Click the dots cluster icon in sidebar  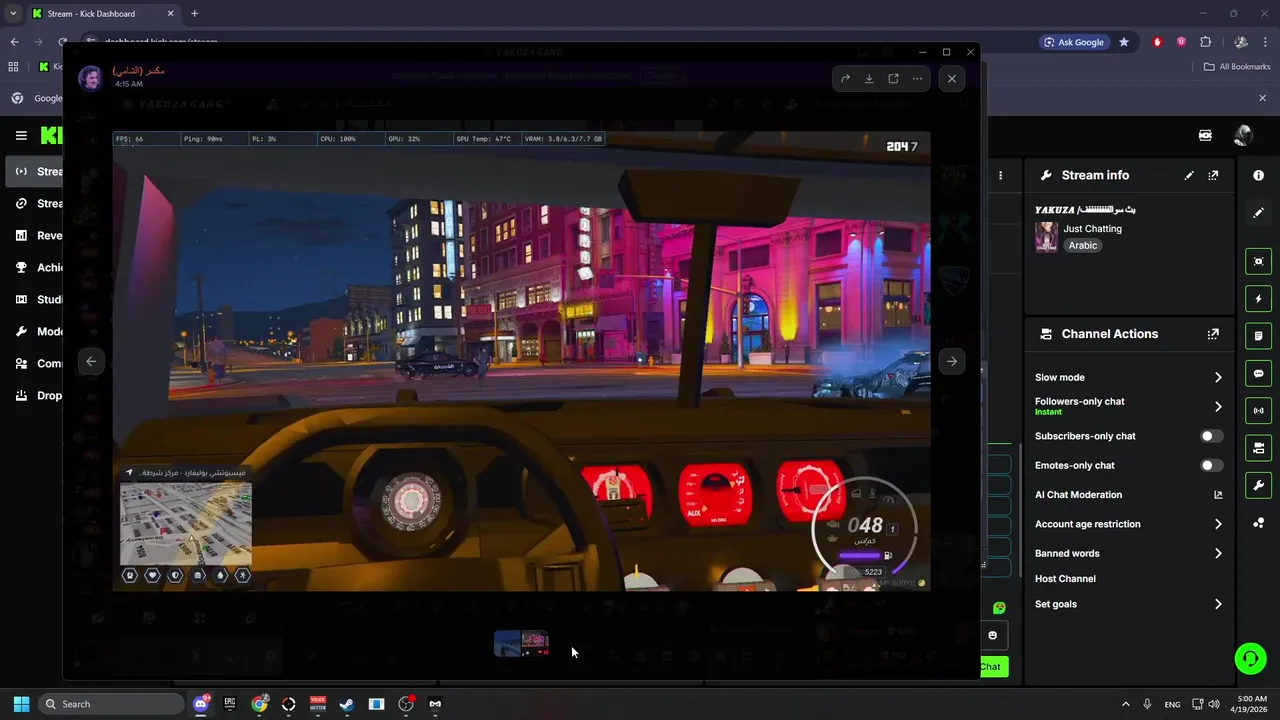[1258, 523]
